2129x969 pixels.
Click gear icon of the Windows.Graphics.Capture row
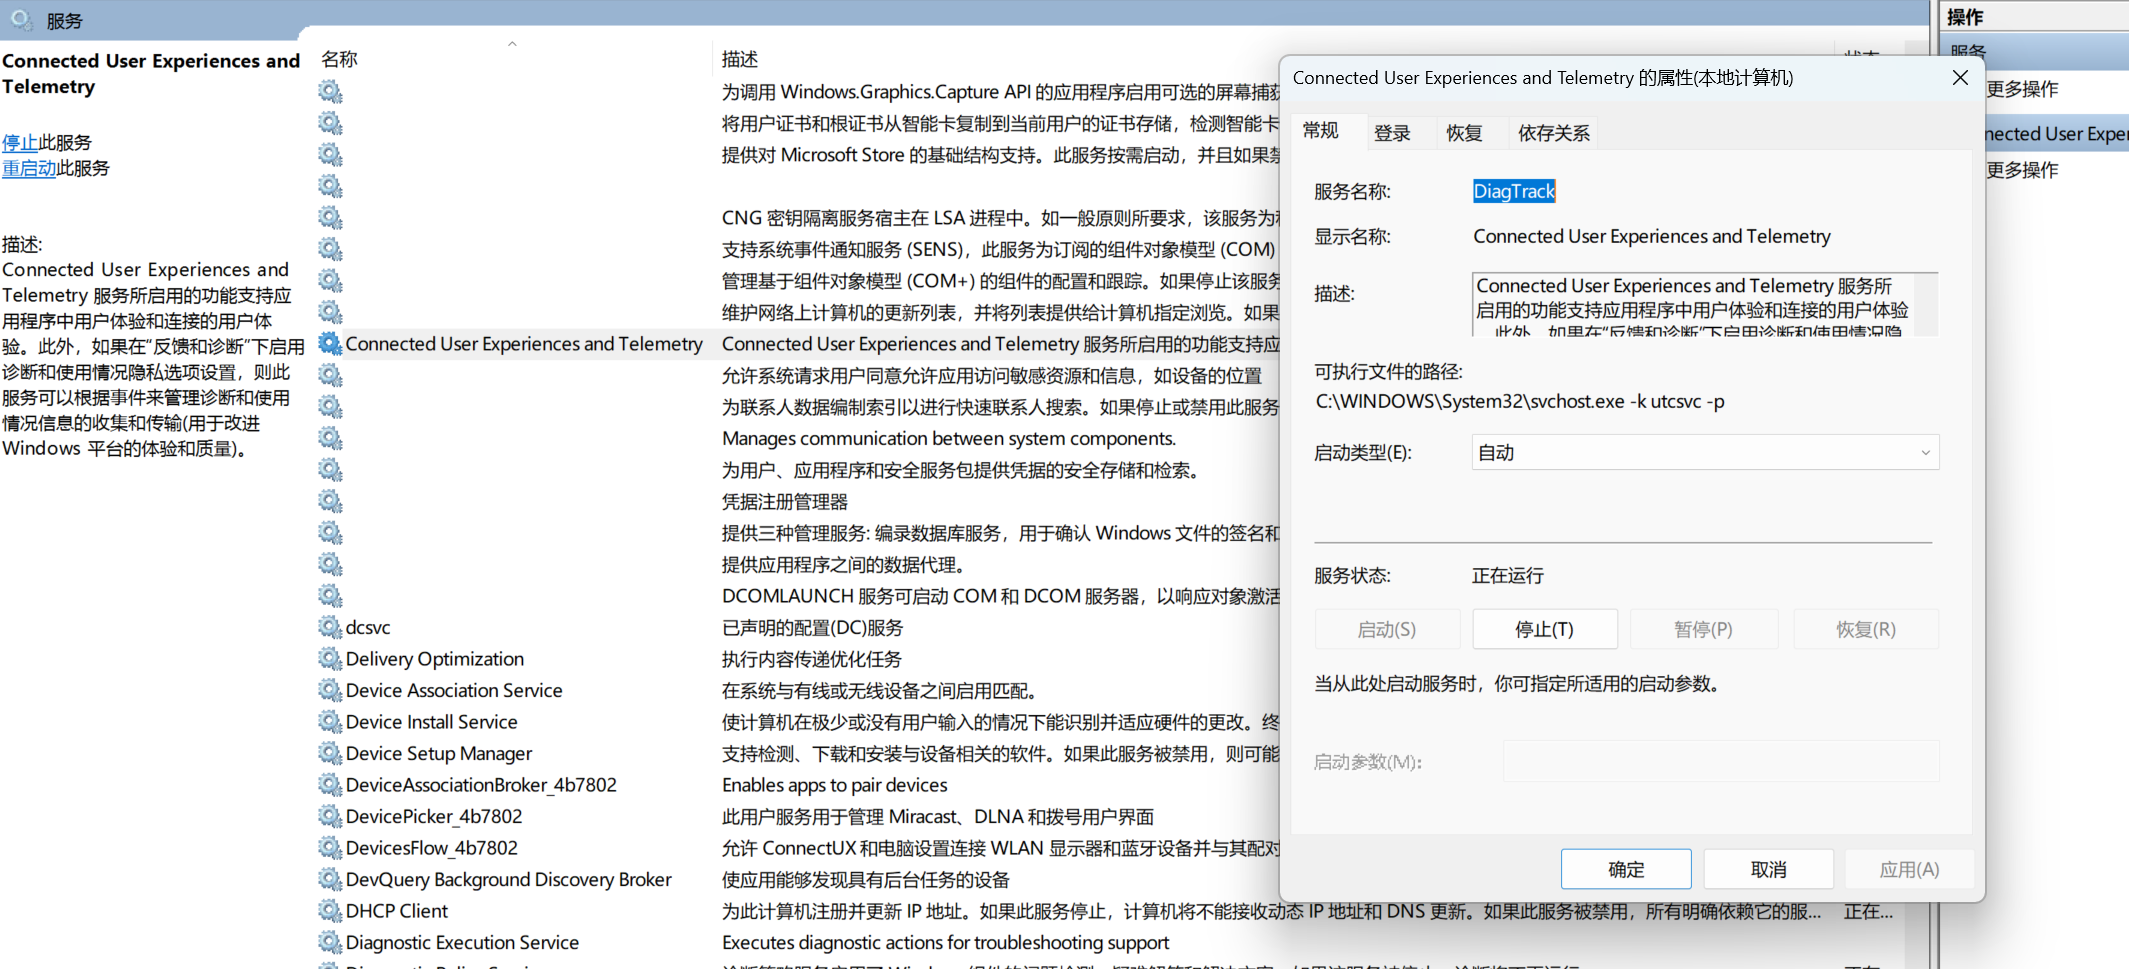tap(330, 92)
